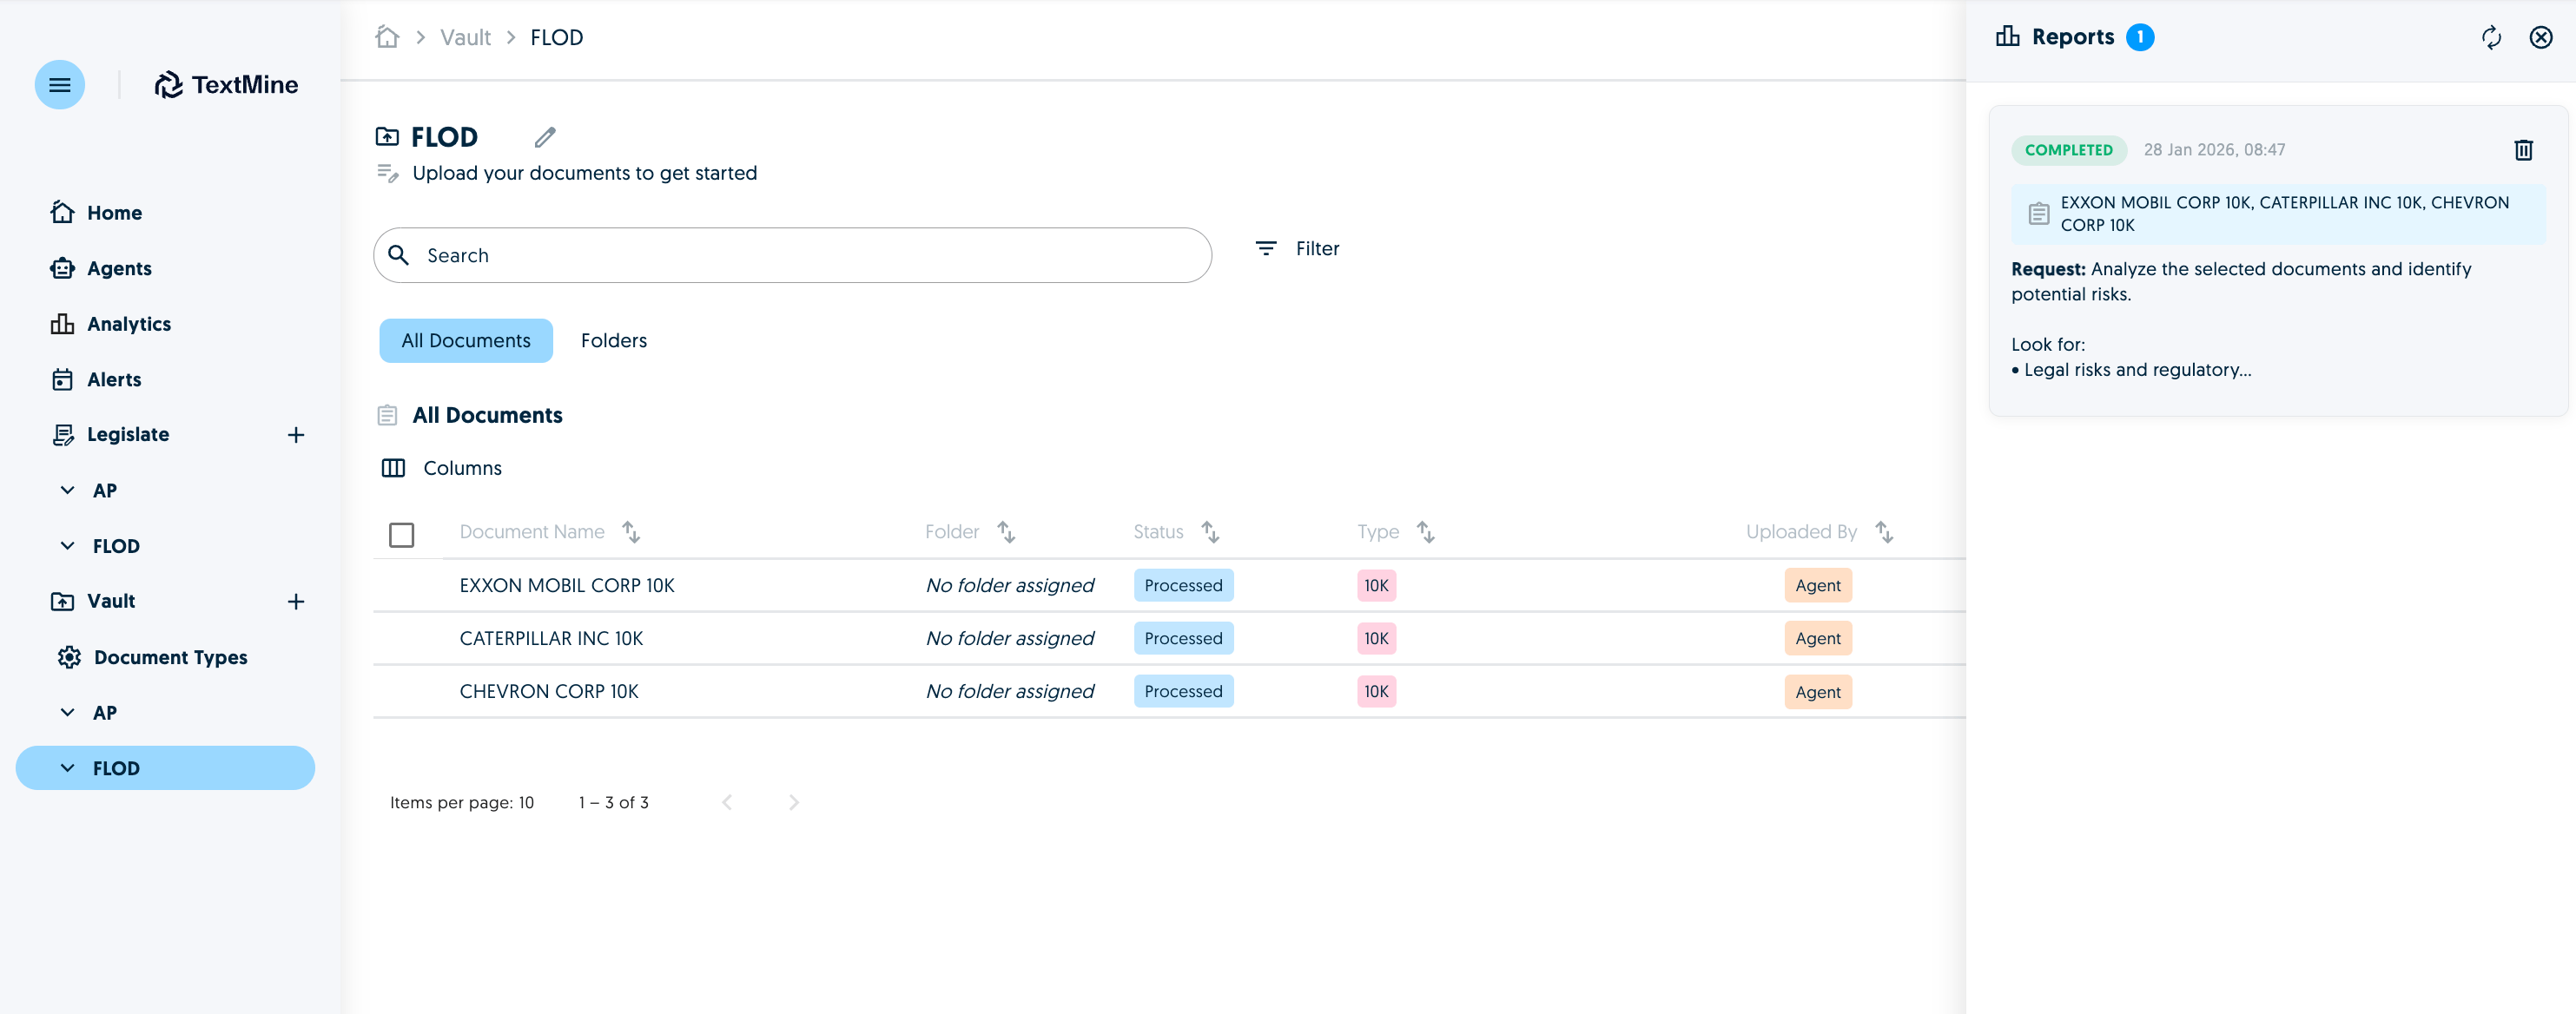Open Analytics in sidebar
2576x1014 pixels.
tap(111, 324)
